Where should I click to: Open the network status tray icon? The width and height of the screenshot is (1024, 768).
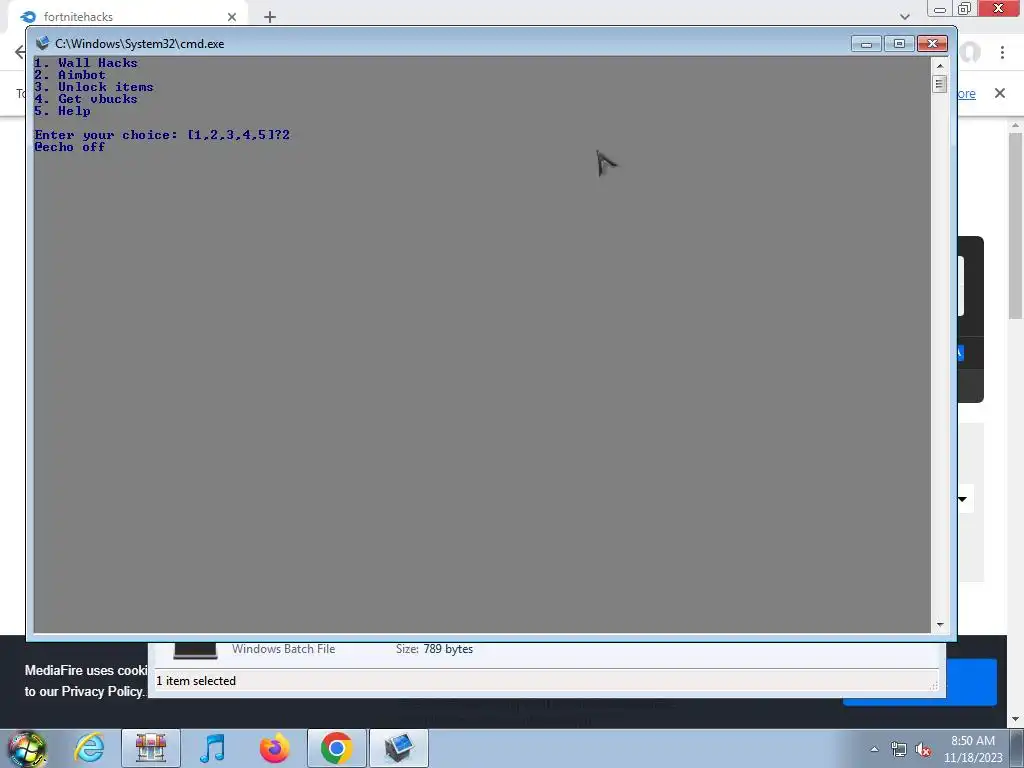pyautogui.click(x=899, y=749)
